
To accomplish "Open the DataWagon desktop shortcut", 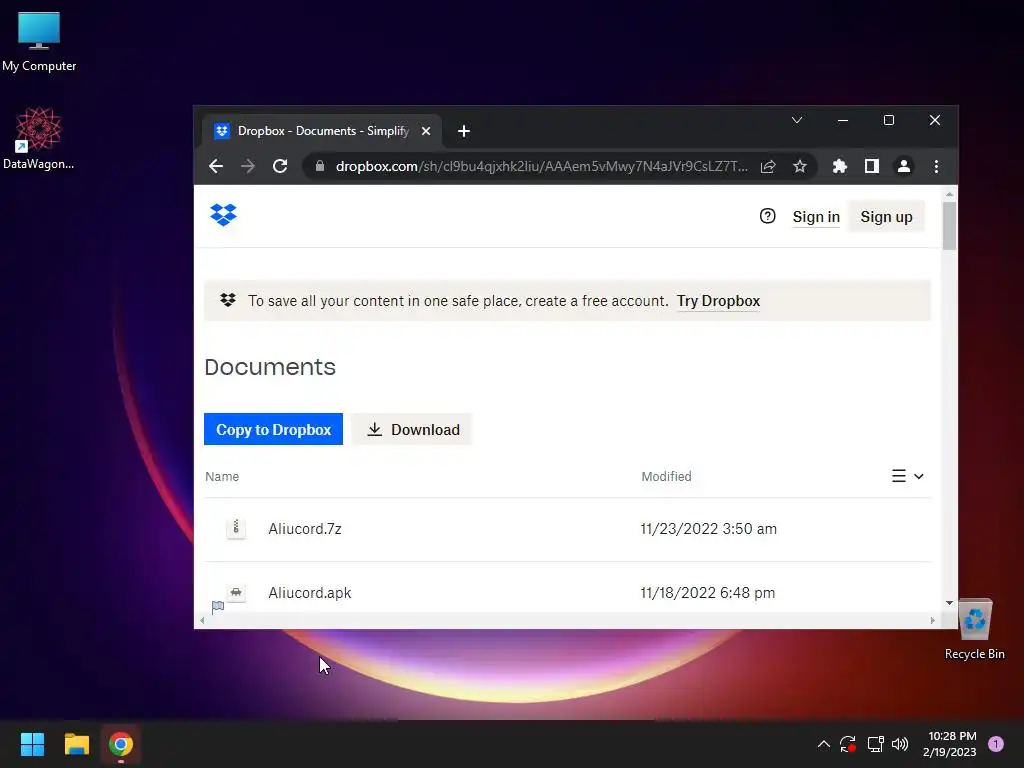I will [x=39, y=138].
